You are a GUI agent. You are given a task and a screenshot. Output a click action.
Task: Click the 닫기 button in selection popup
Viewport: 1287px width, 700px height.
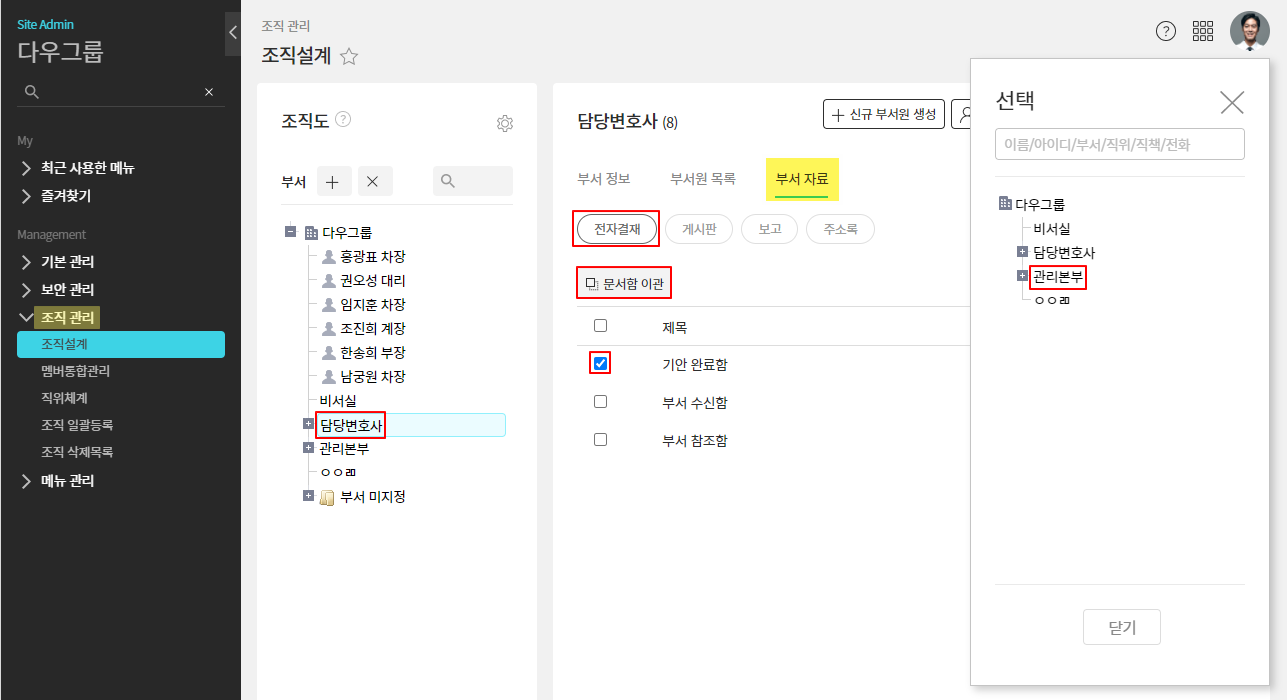(1122, 628)
